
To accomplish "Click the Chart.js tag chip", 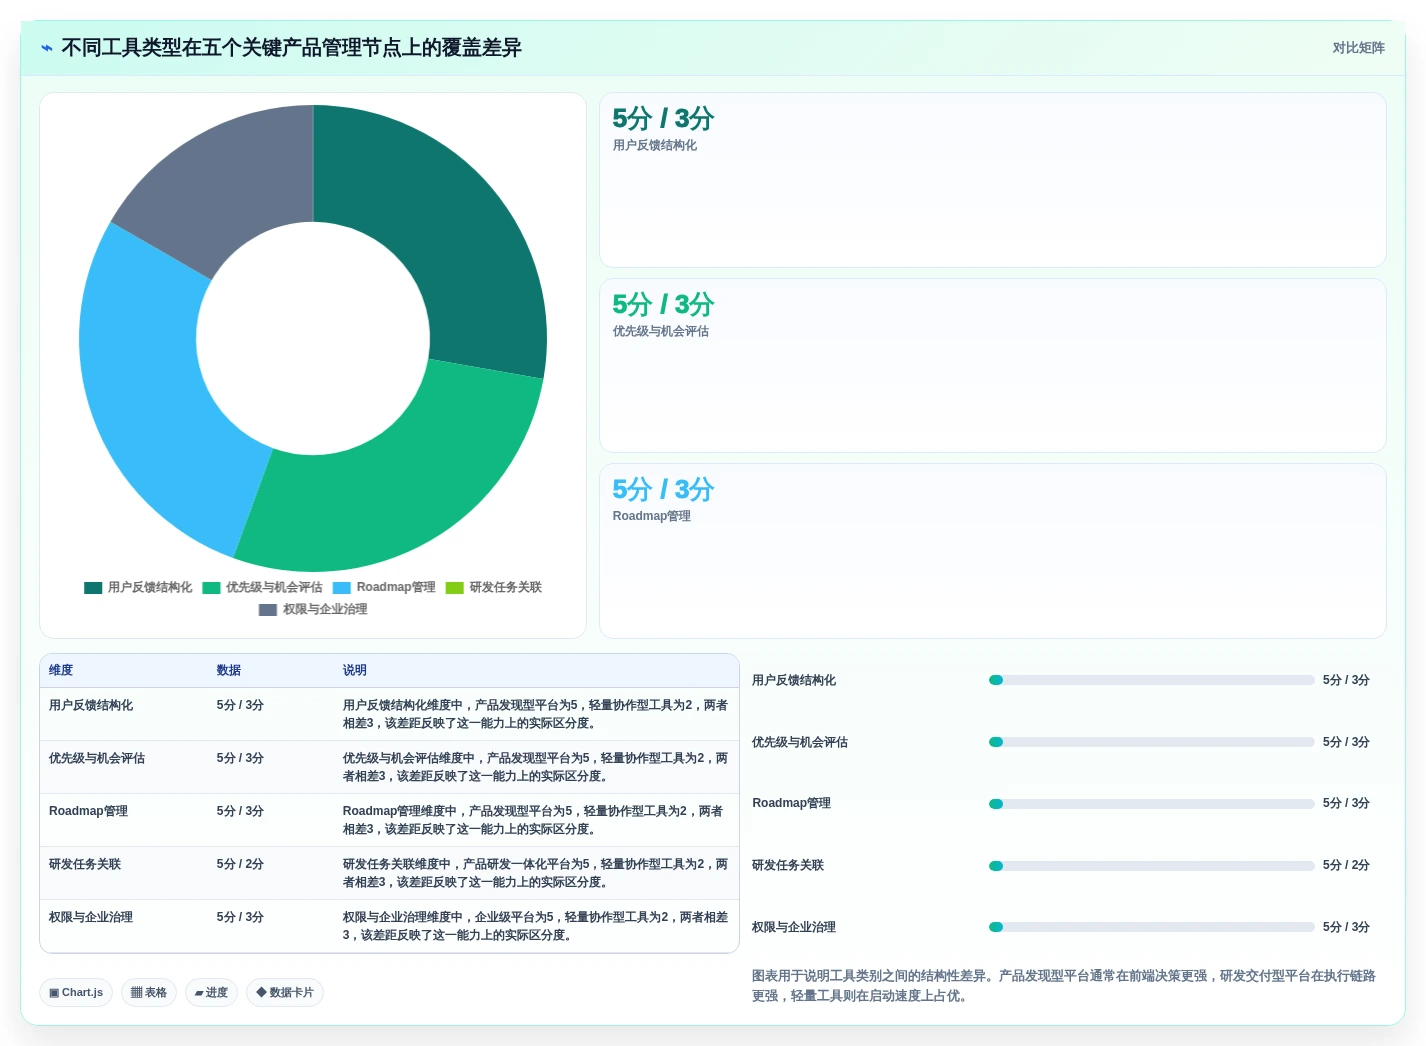I will click(x=76, y=993).
